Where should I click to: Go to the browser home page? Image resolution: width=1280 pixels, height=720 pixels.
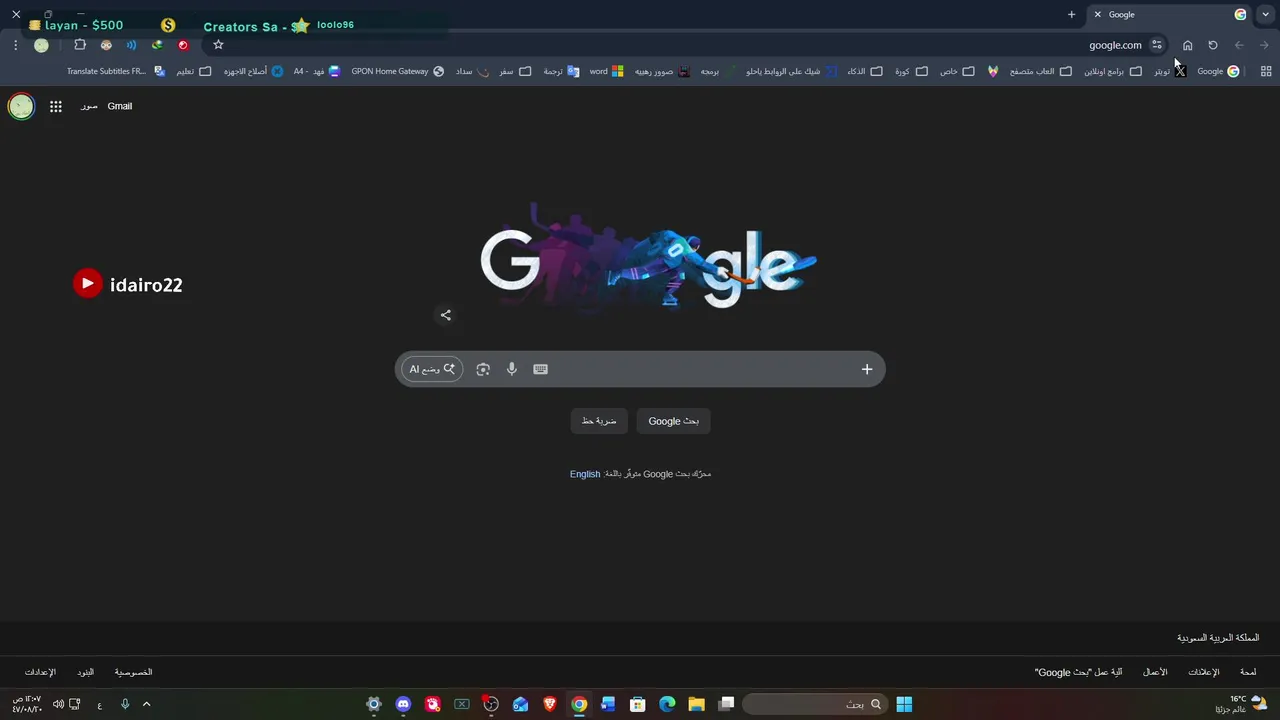pyautogui.click(x=1188, y=45)
